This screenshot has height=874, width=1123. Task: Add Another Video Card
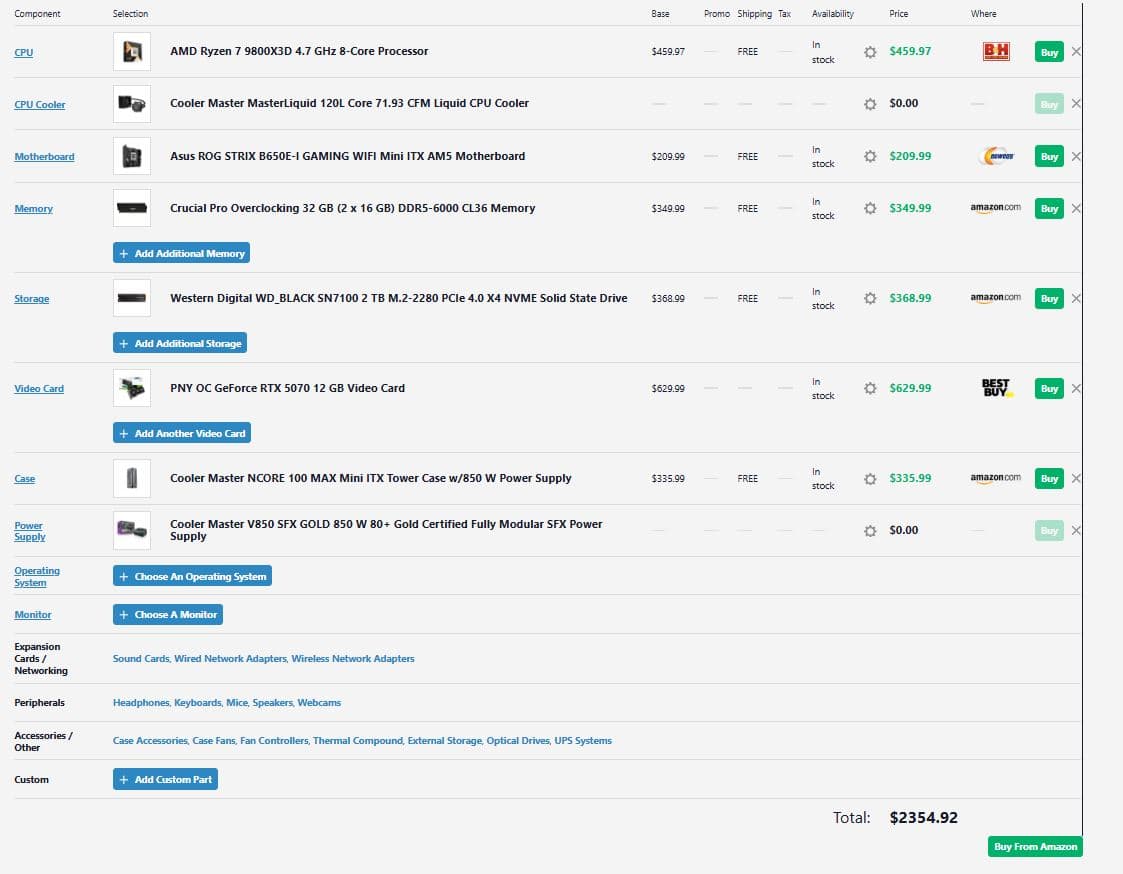[x=182, y=433]
